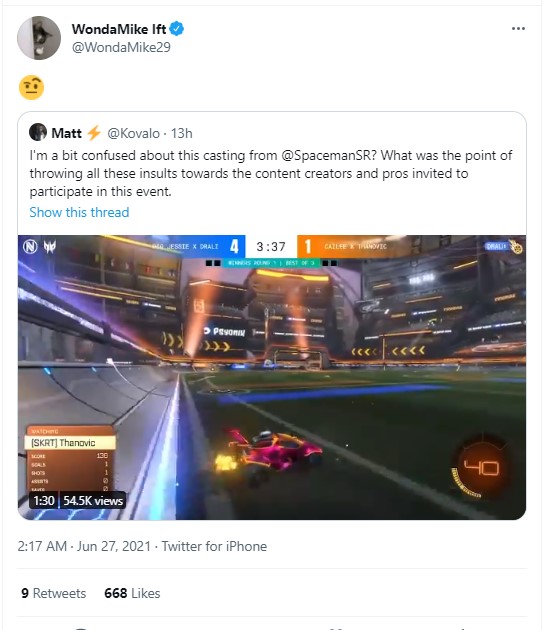This screenshot has height=630, width=555.
Task: Click the blue verified badge
Action: point(176,29)
